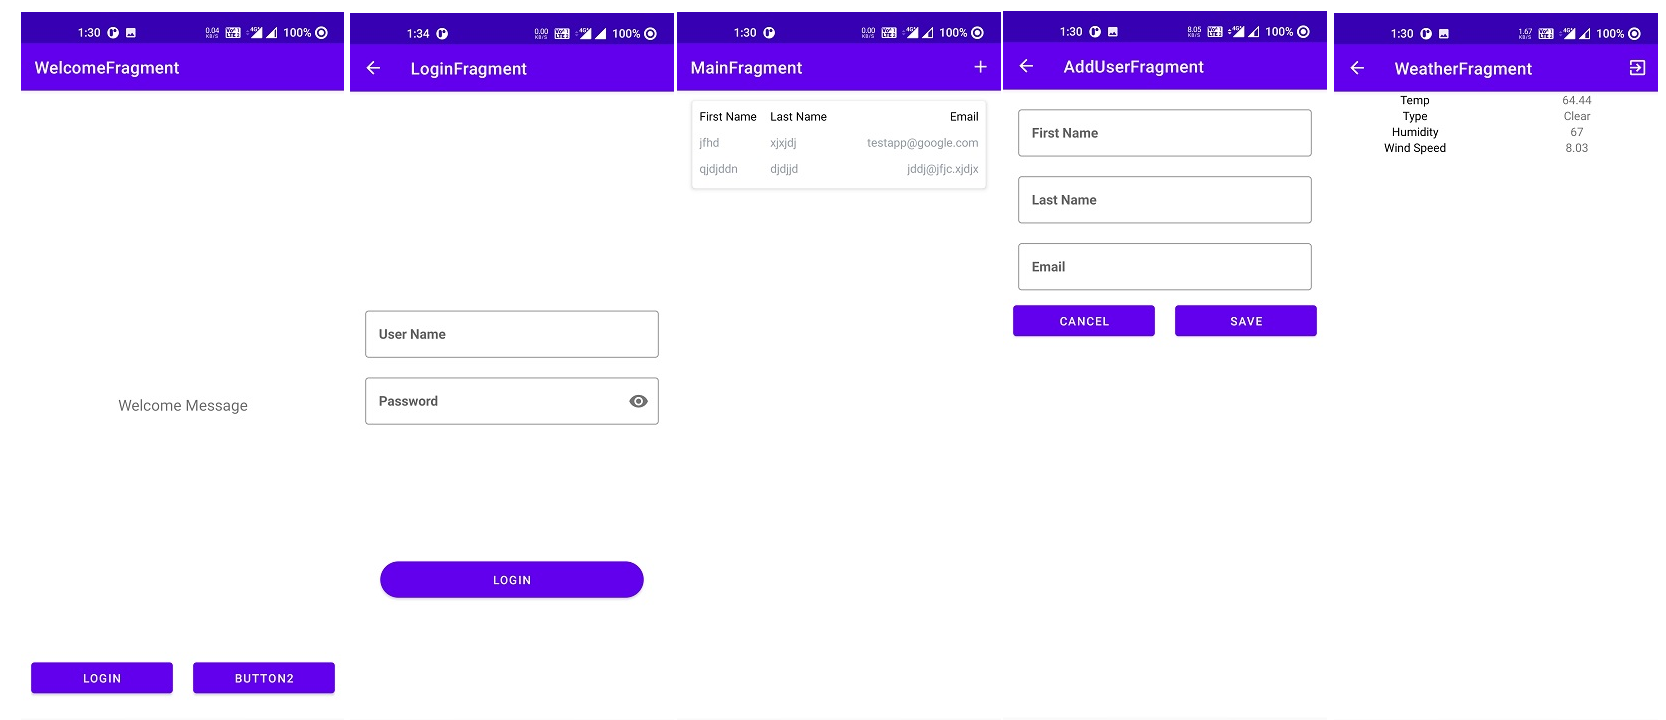Click the LOGIN button on WelcomeFragment
1666x720 pixels.
click(102, 678)
